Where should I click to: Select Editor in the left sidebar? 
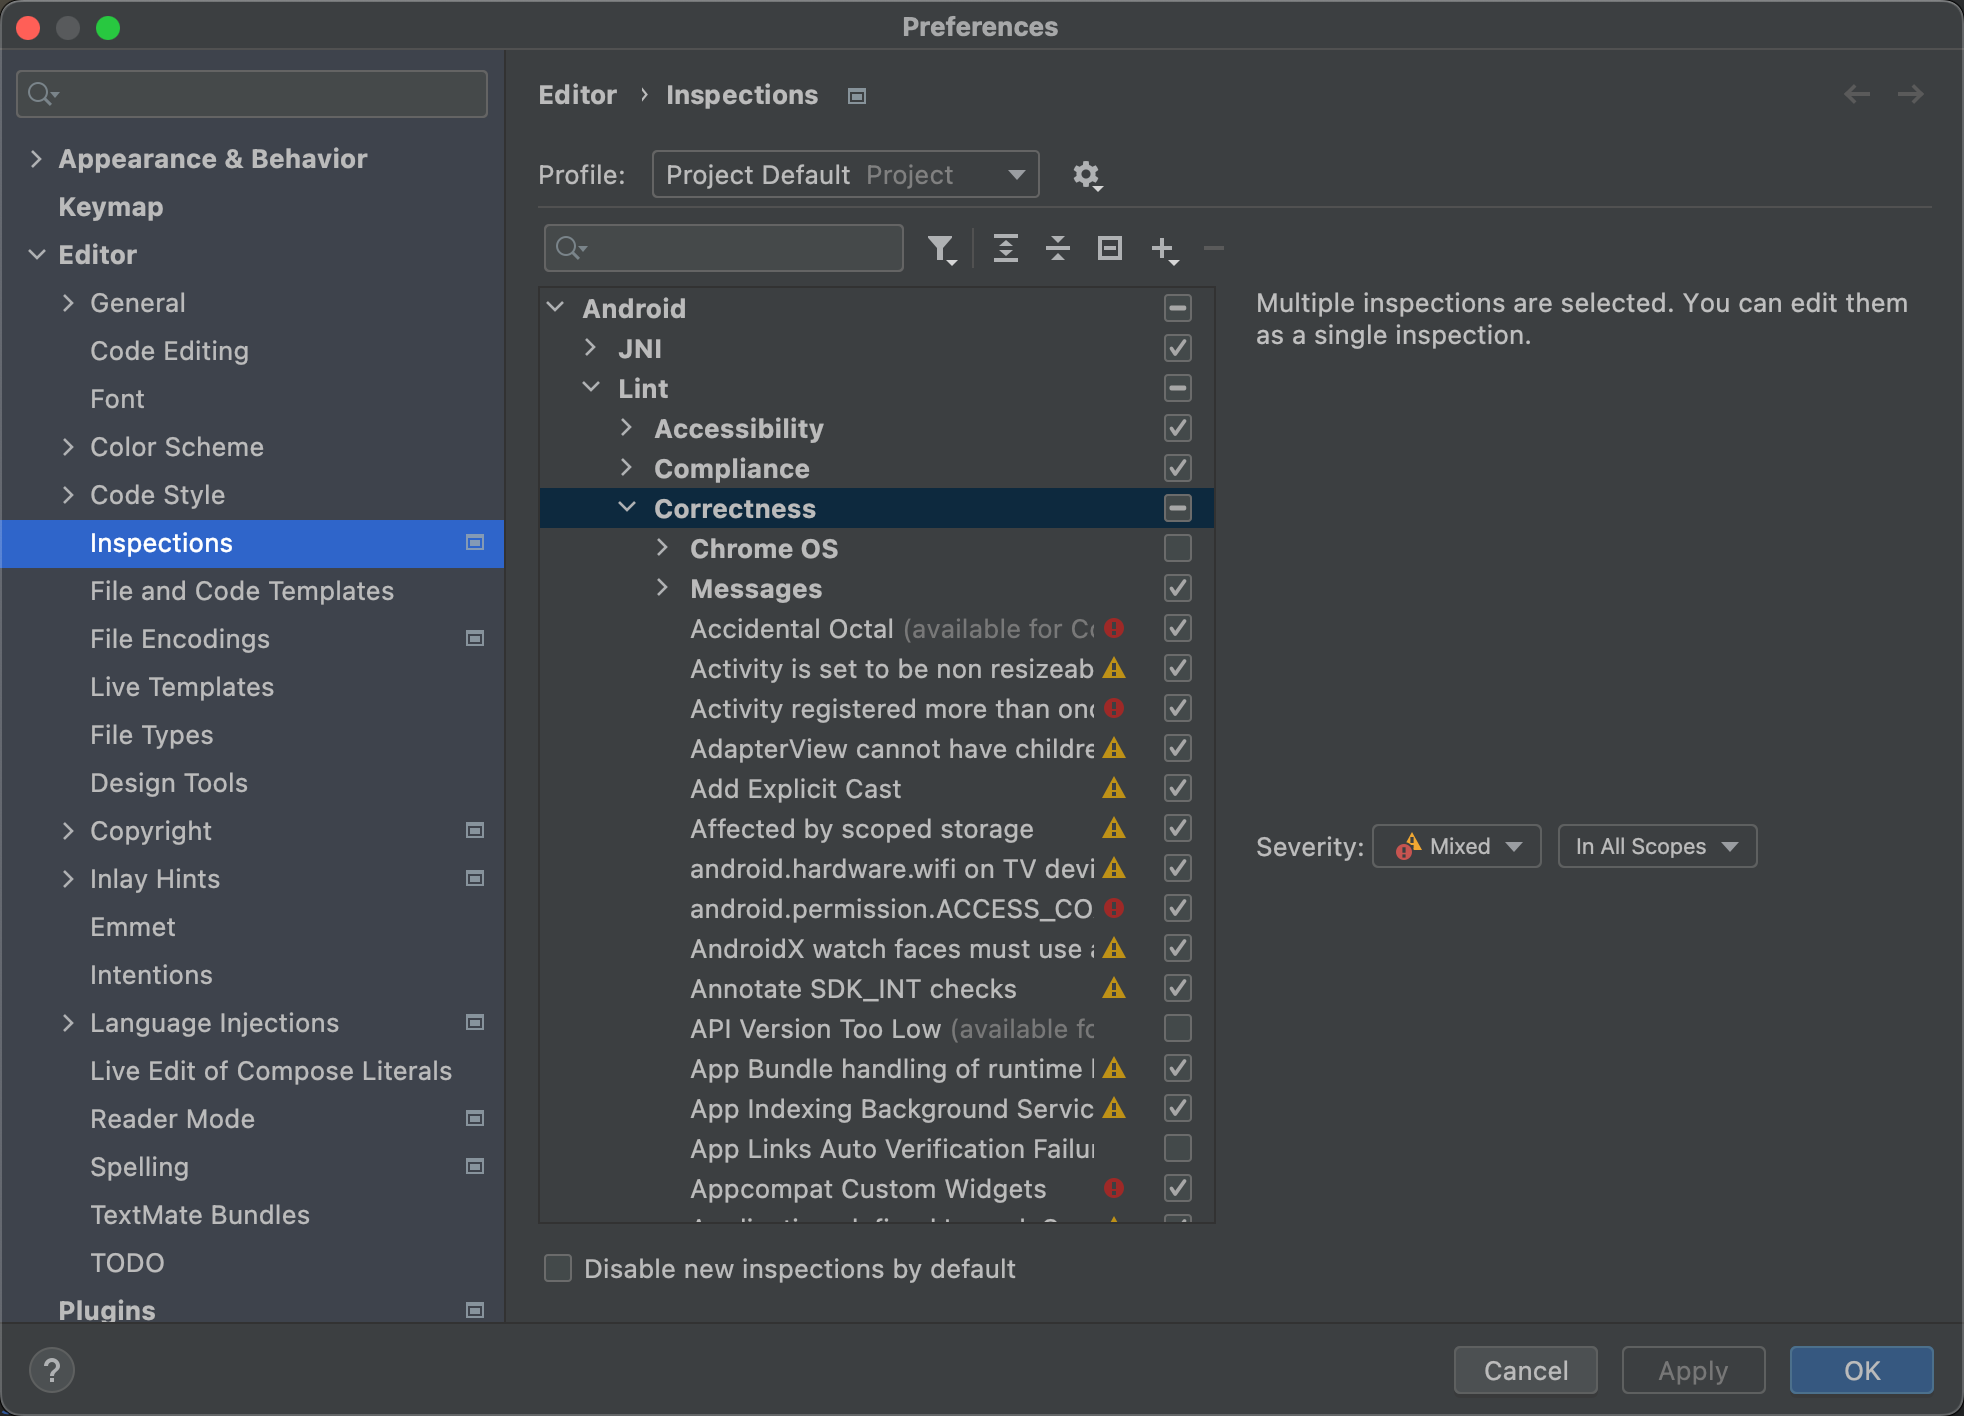(x=95, y=255)
